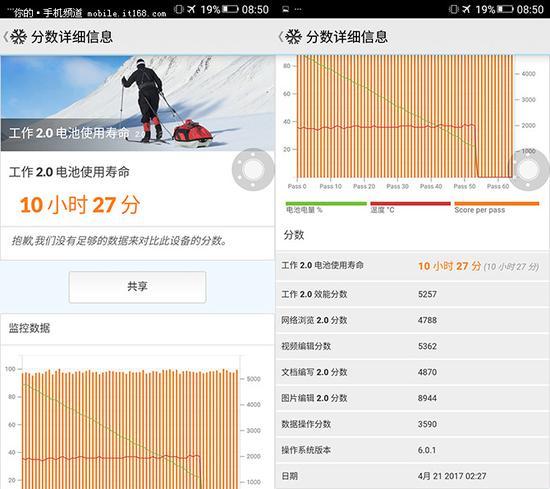Tap the Pass 30 axis label on chart
Screen dimensions: 550x489
click(397, 186)
